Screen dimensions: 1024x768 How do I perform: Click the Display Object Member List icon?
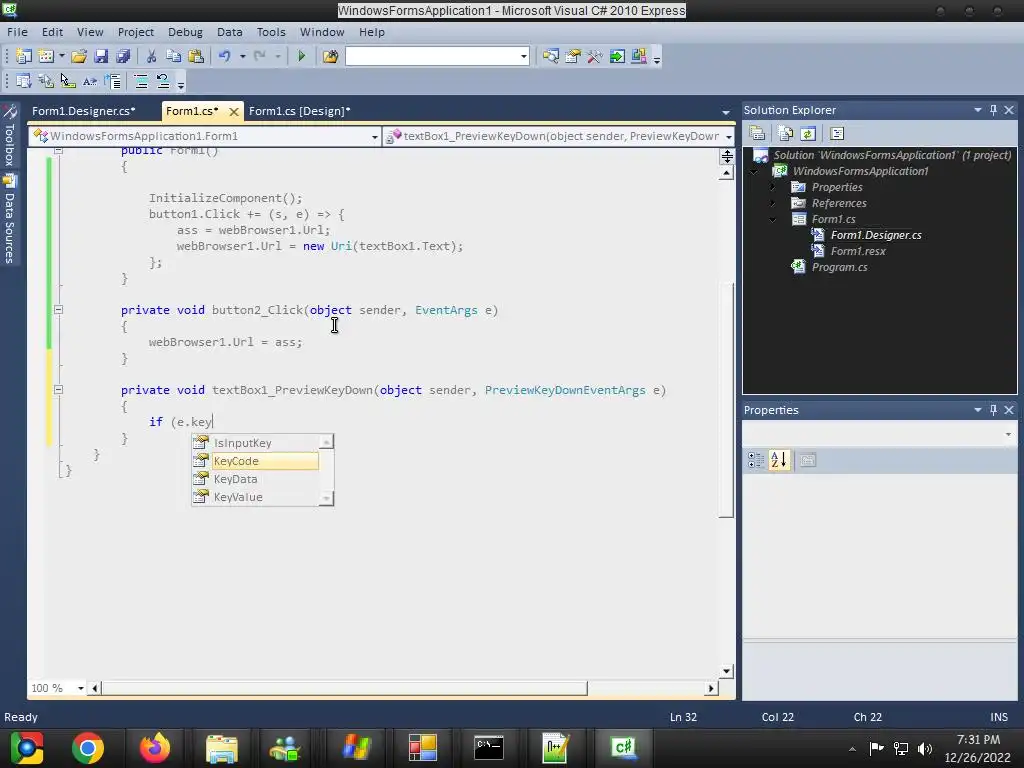pos(24,82)
